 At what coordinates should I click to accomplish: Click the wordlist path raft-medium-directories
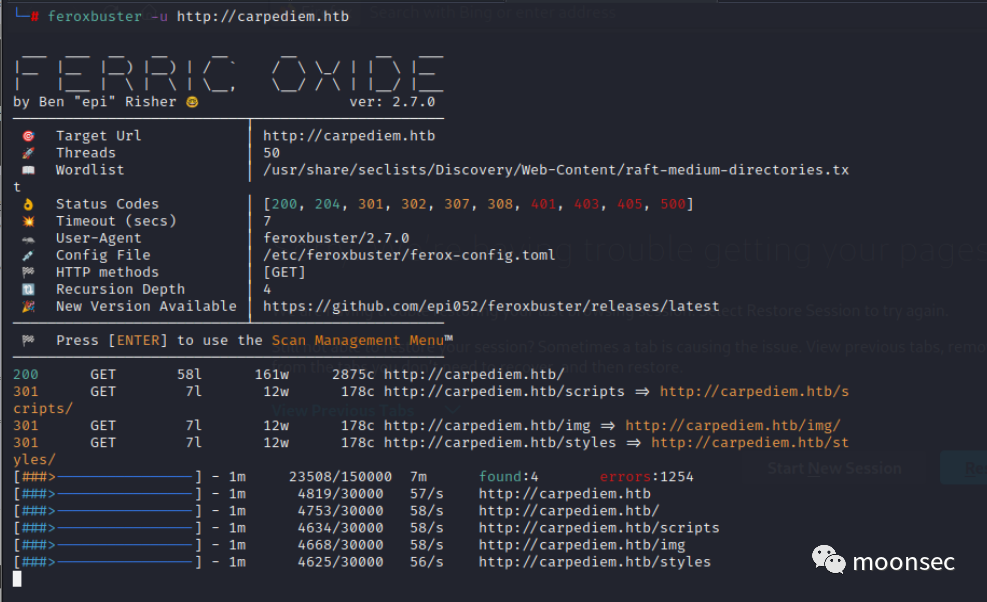556,170
